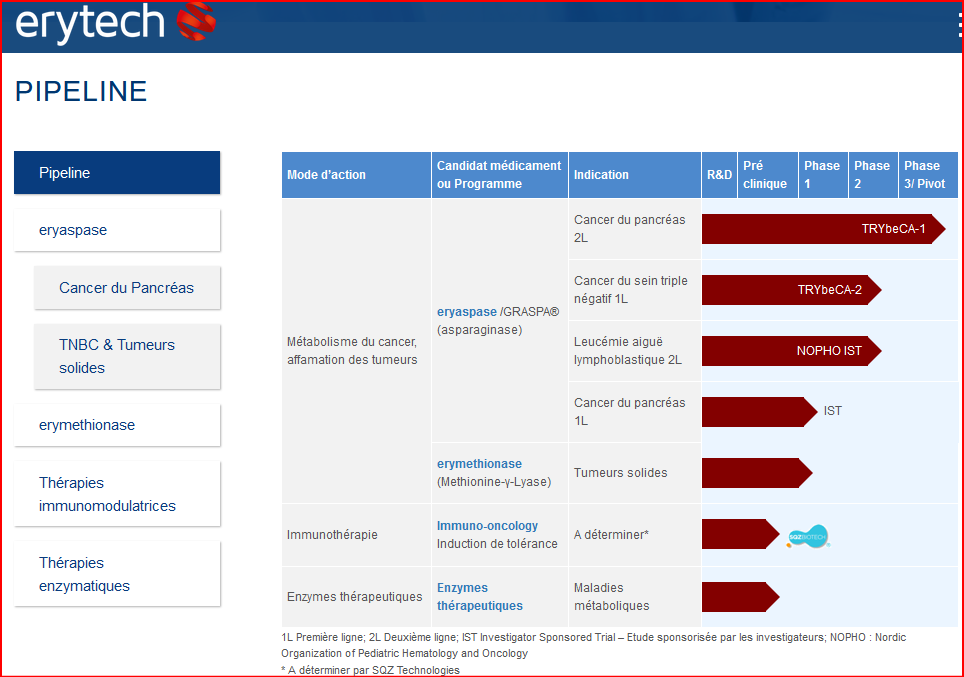
Task: Click the Cancer du sein triple négatif 1L cell
Action: coord(635,290)
